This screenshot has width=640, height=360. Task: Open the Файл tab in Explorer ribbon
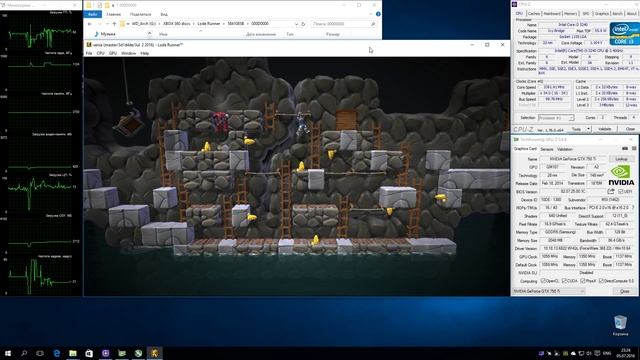coord(93,14)
